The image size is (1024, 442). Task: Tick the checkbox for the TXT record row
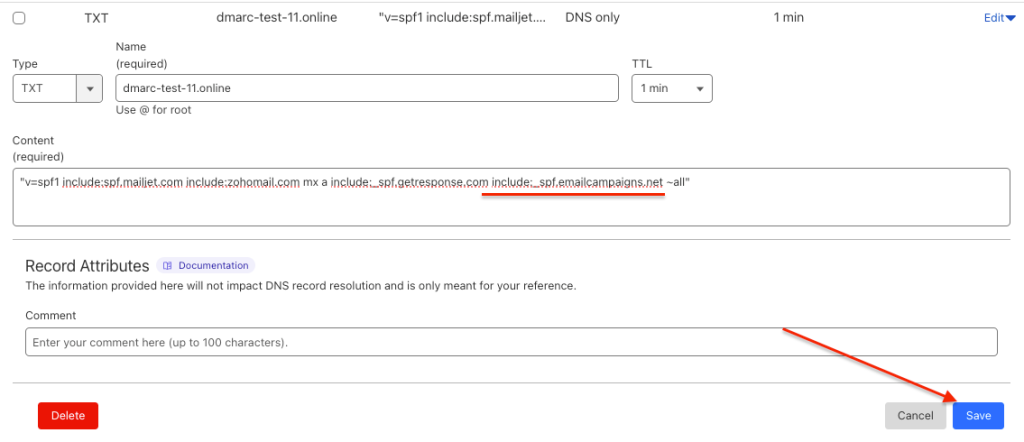coord(19,18)
